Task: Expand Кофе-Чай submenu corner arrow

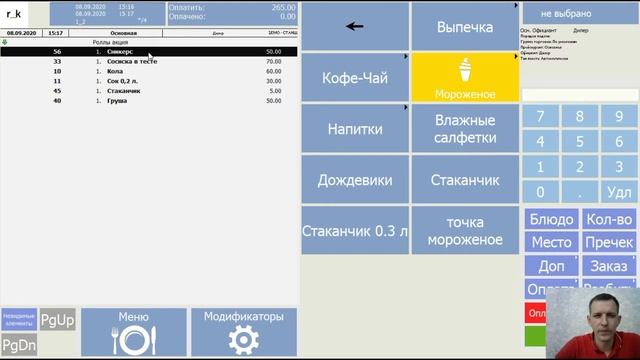Action: click(x=406, y=56)
